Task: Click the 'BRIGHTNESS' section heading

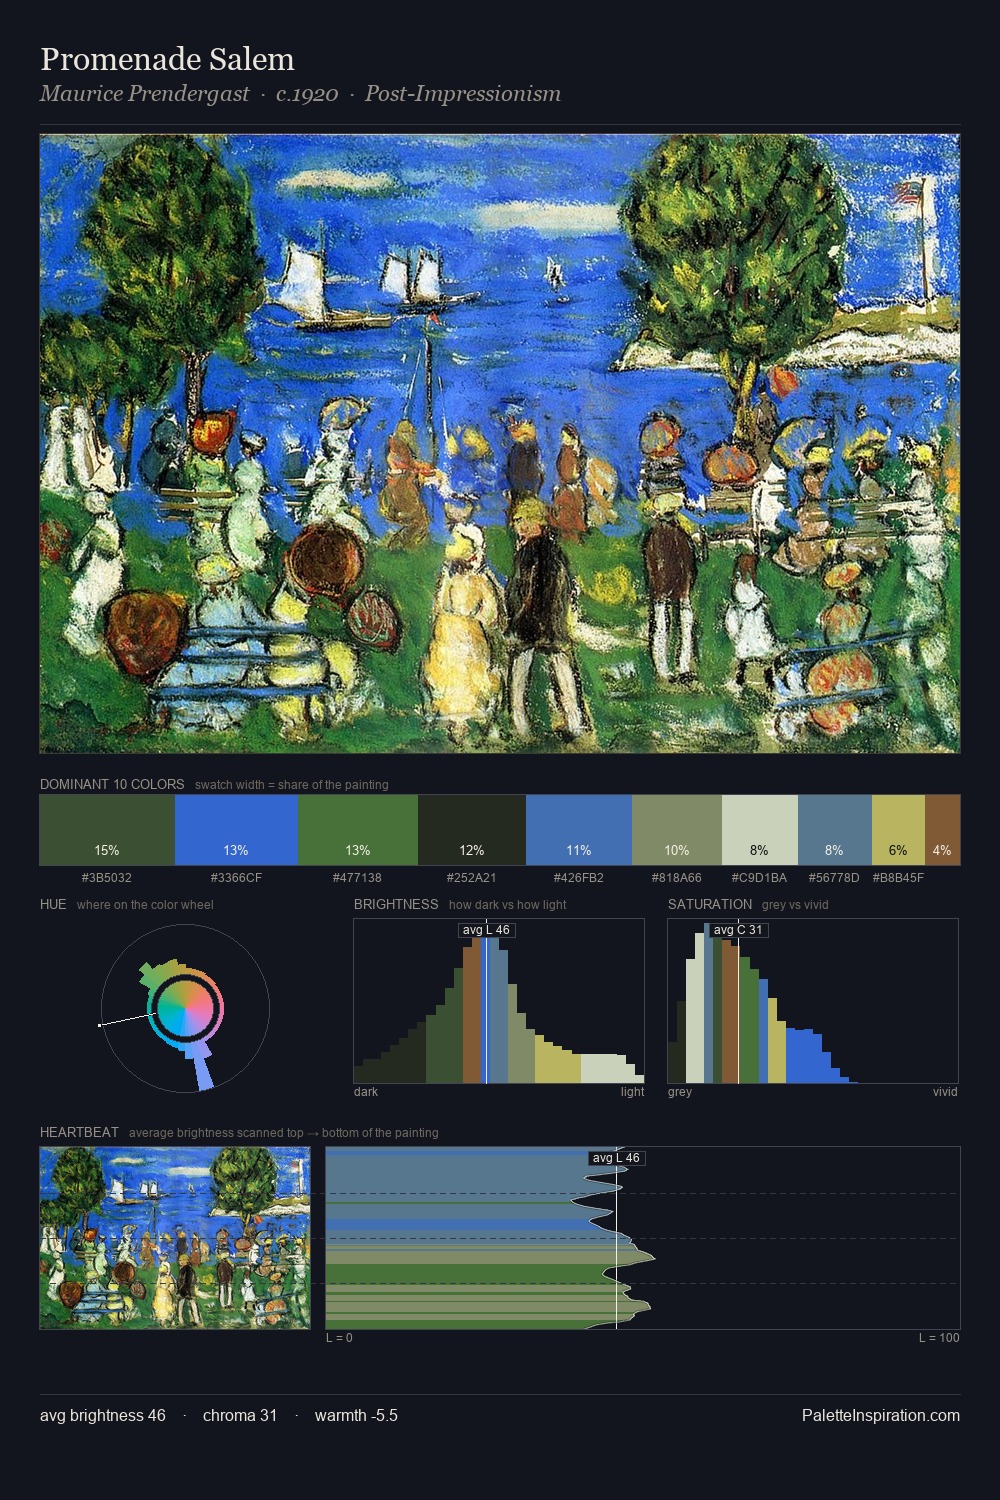Action: click(396, 904)
